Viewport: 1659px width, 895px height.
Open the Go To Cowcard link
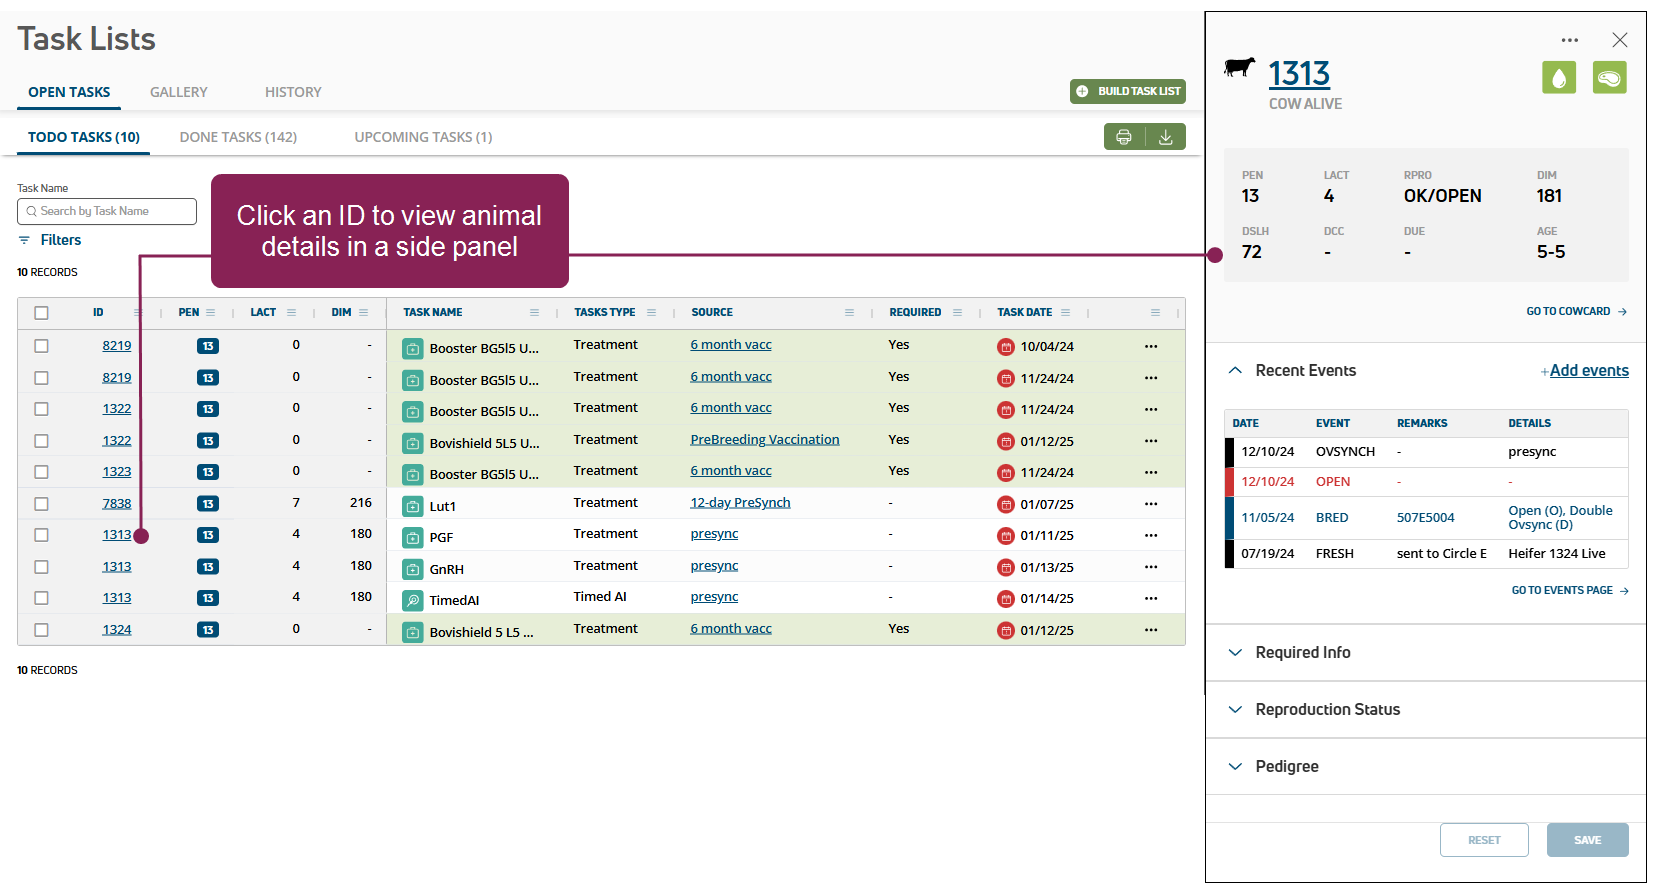tap(1575, 312)
